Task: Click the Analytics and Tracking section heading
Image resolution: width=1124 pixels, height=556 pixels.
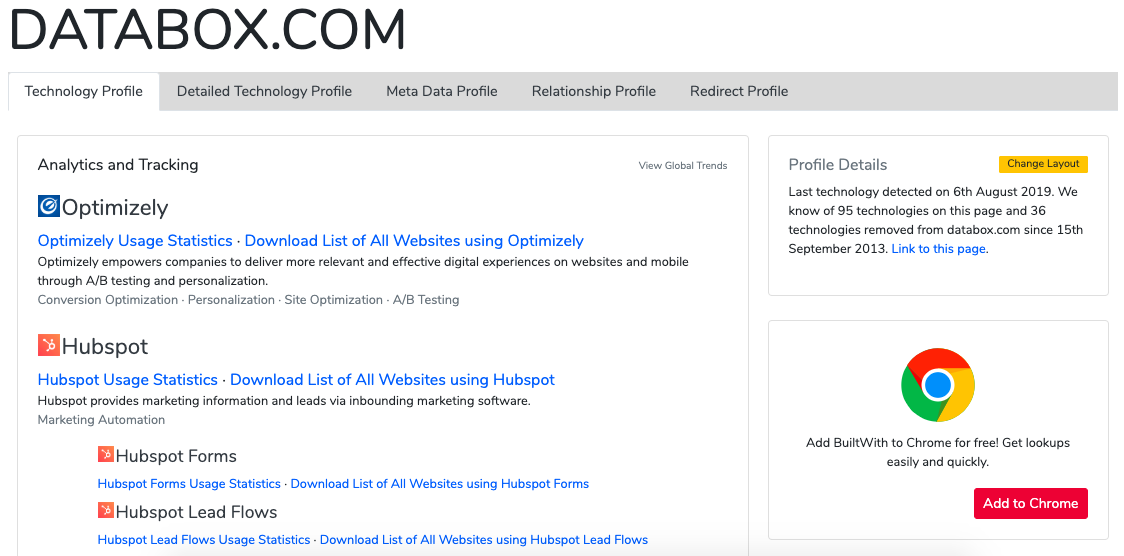Action: pos(118,165)
